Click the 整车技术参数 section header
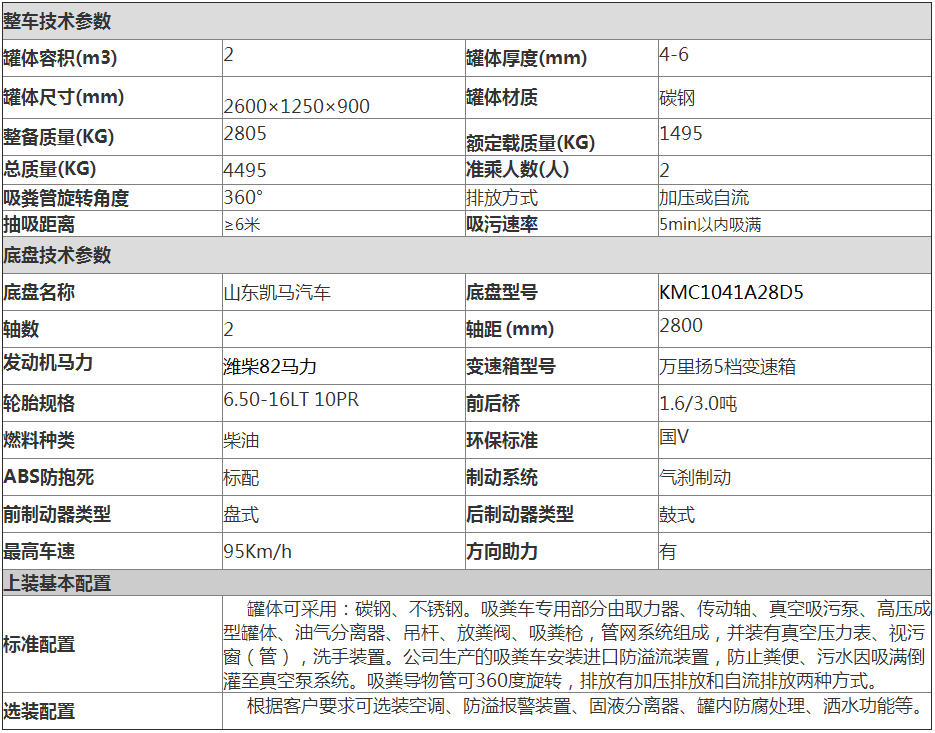Screen dimensions: 935x733 (58, 21)
